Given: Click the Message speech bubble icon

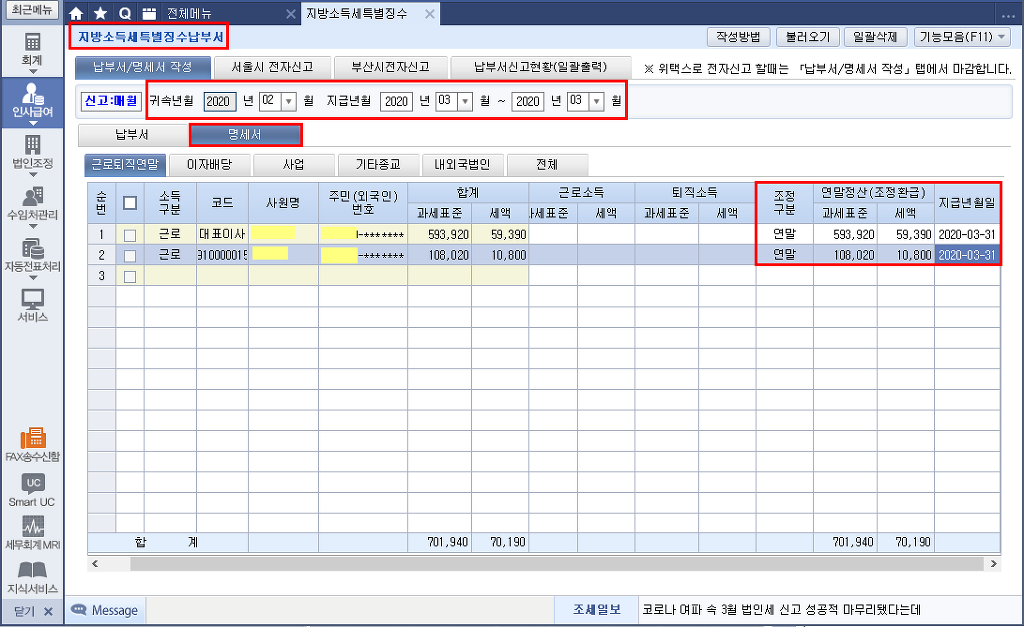Looking at the screenshot, I should [79, 610].
